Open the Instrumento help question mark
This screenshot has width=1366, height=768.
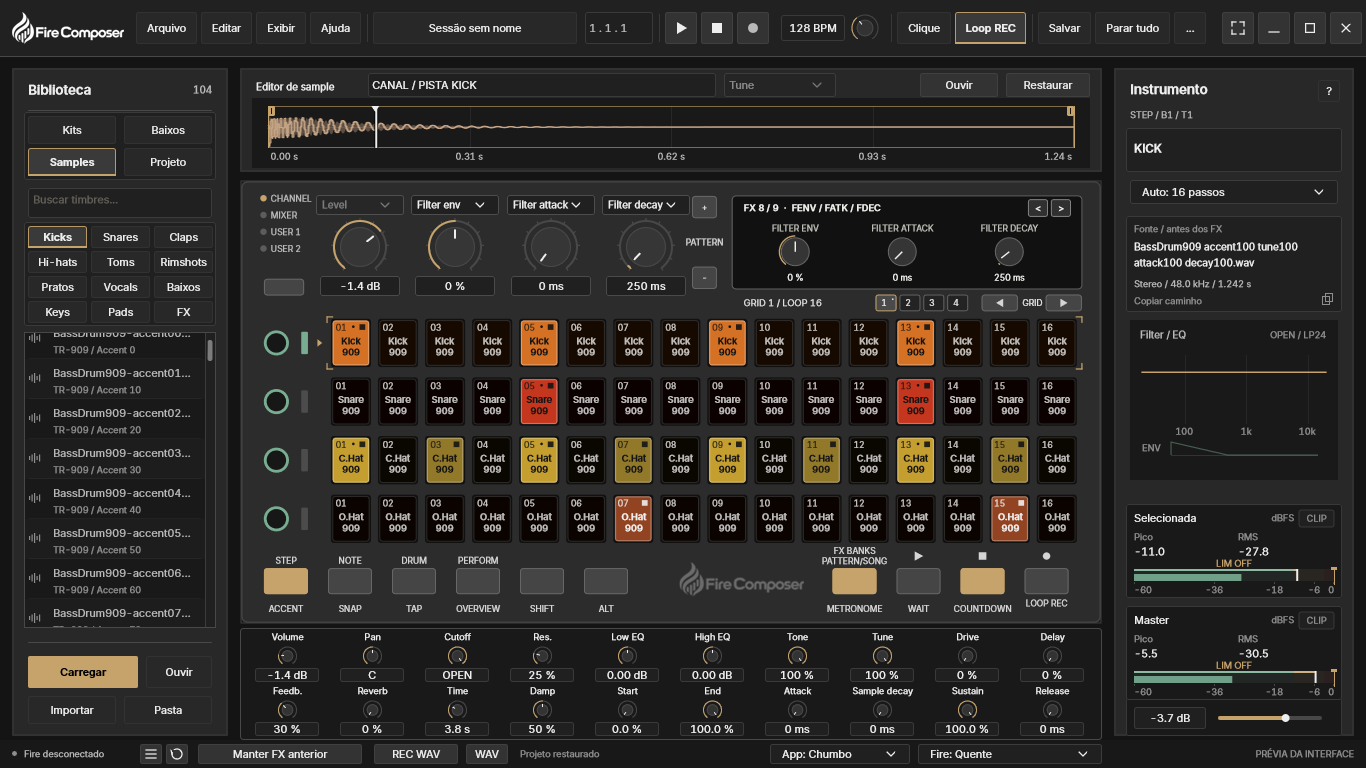(1329, 91)
